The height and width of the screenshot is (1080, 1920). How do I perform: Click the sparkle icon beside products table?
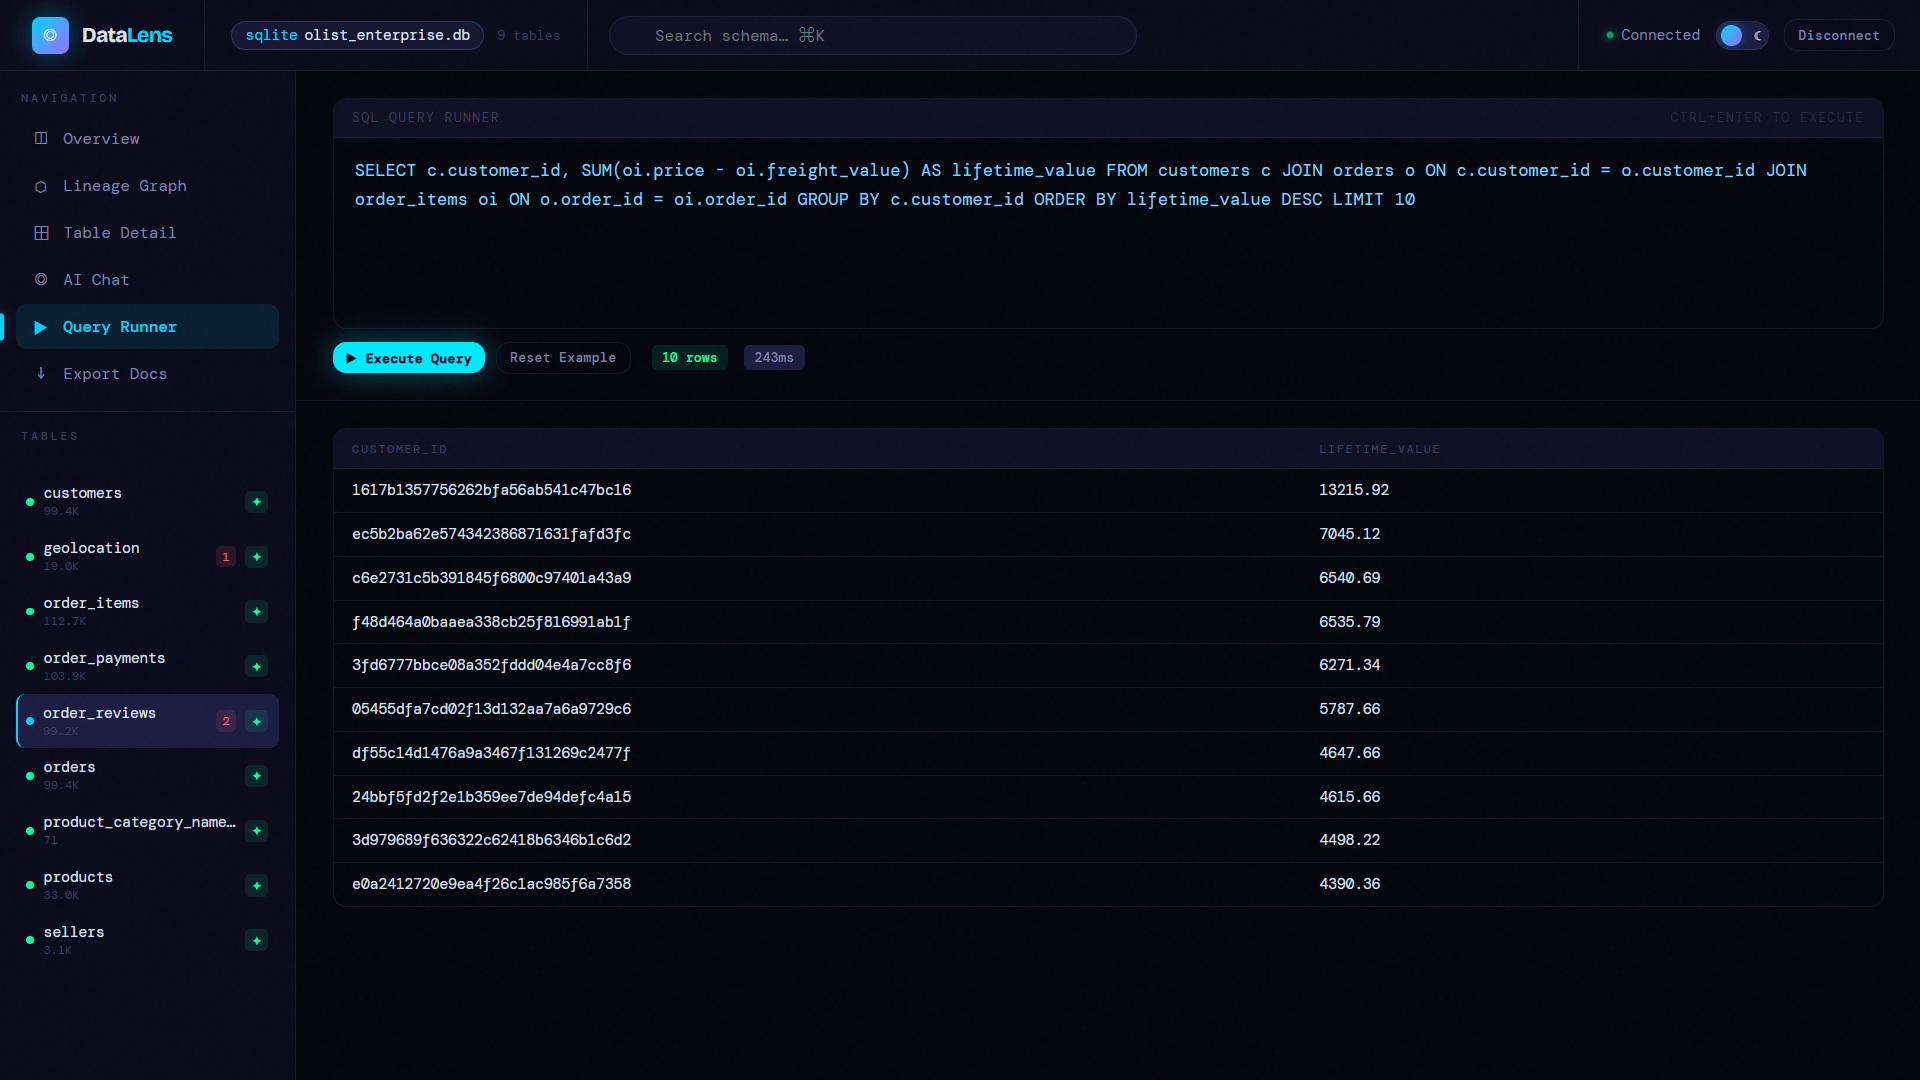point(257,886)
